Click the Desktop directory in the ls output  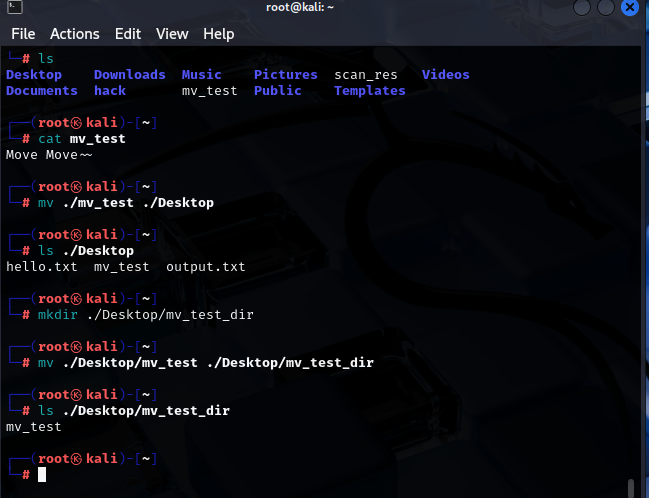pos(34,75)
